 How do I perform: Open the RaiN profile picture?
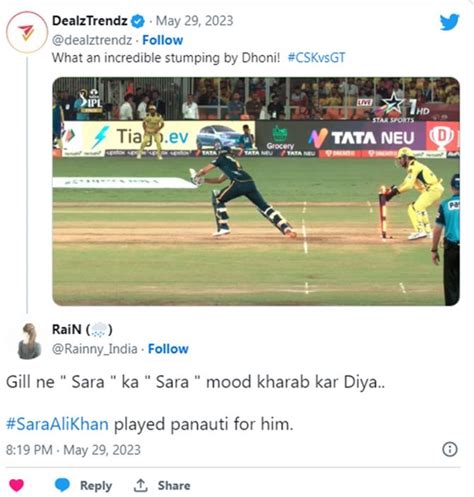click(29, 341)
